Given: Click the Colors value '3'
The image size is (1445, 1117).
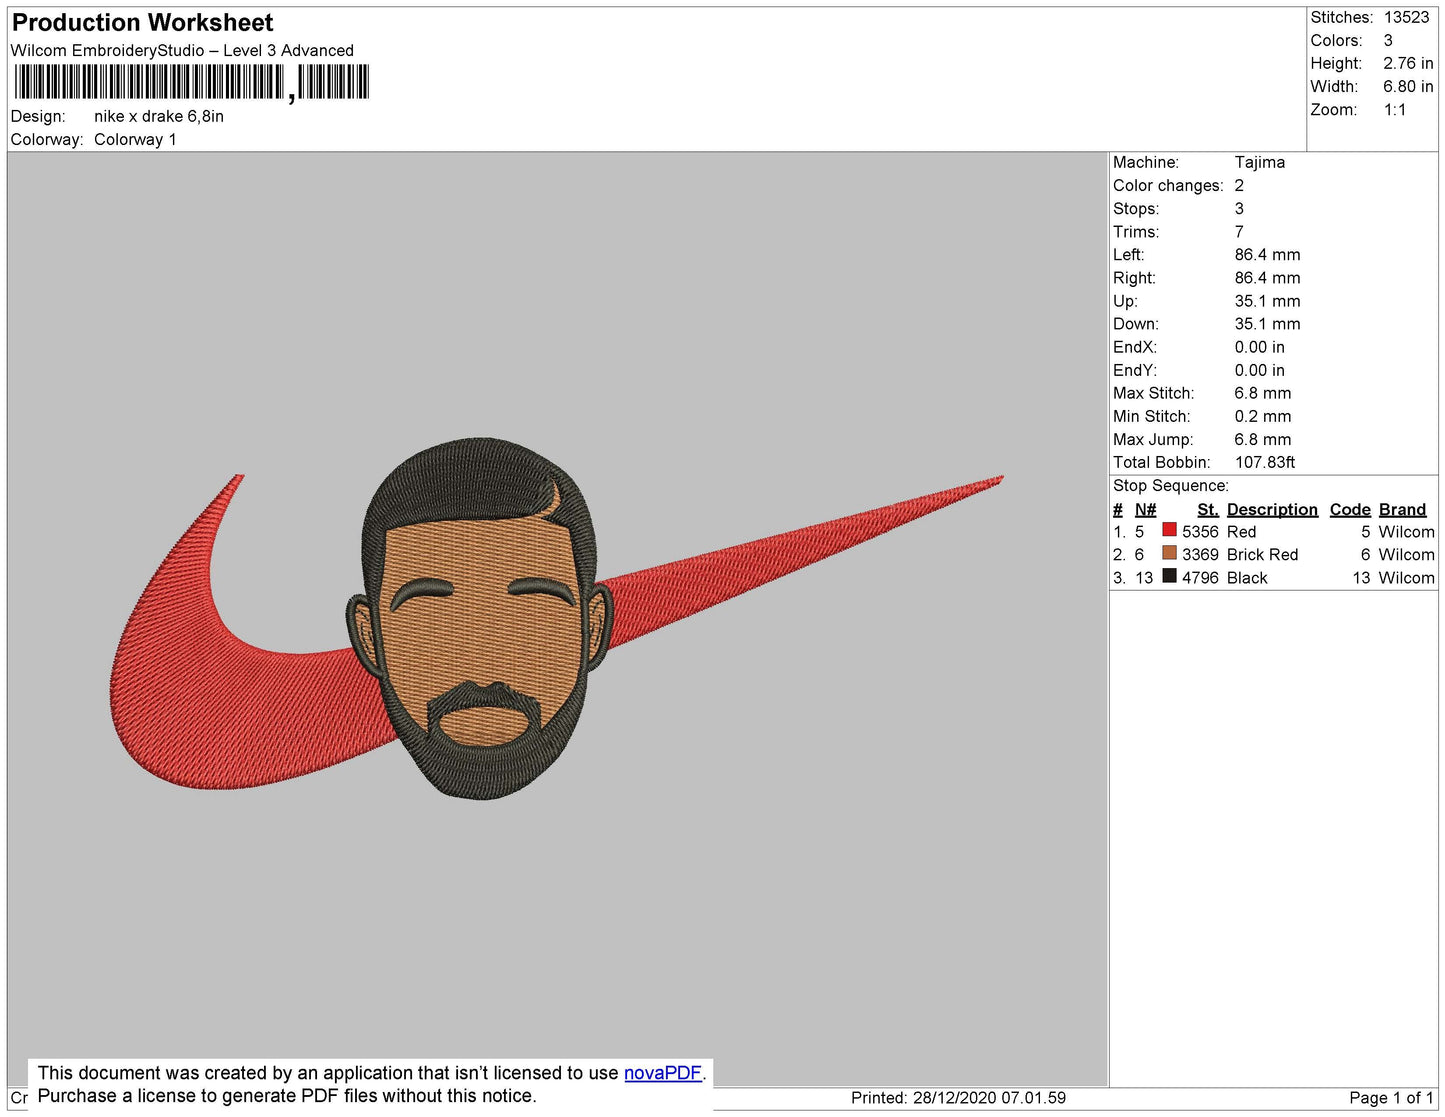Looking at the screenshot, I should pos(1388,41).
